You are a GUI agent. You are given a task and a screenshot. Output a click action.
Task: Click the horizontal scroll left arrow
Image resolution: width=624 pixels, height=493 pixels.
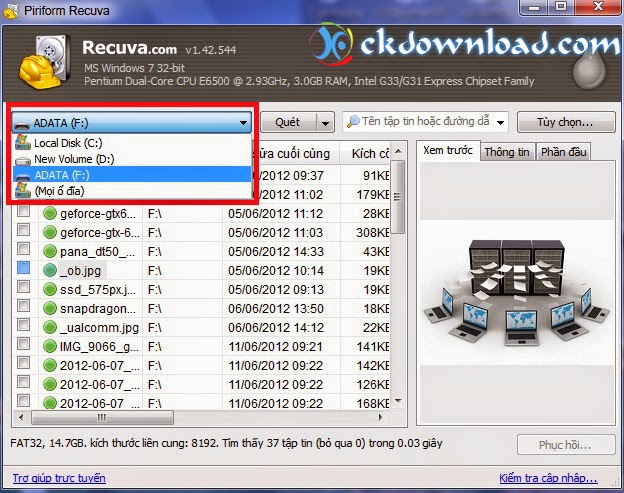21,417
